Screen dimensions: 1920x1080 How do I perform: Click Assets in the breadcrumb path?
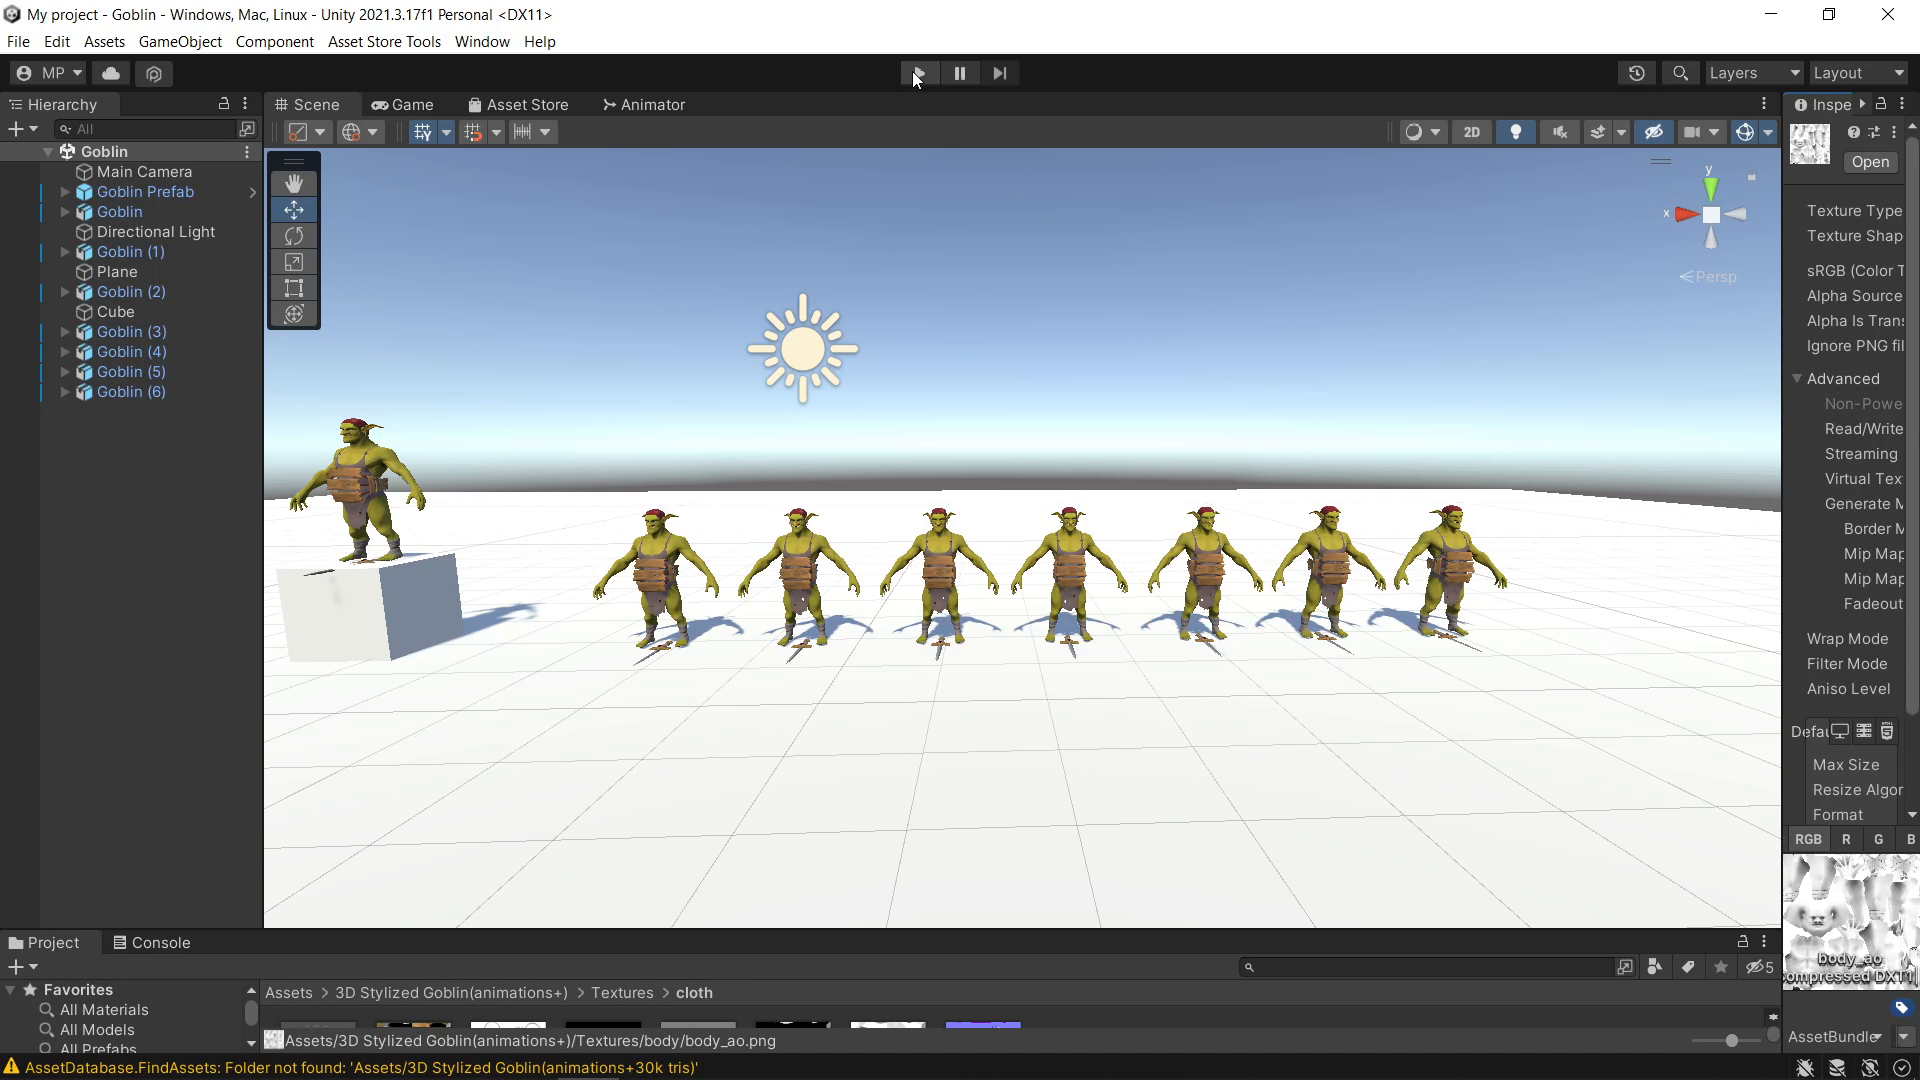coord(289,993)
